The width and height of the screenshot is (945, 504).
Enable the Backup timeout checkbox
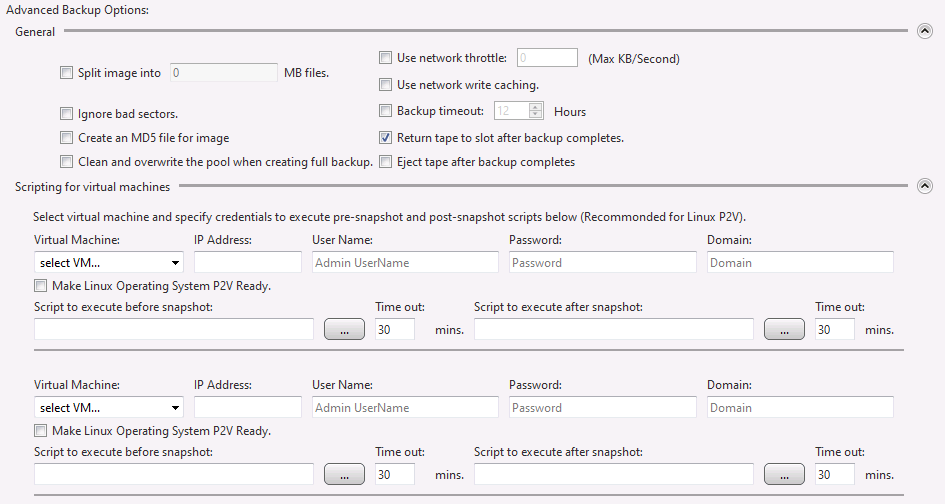386,111
